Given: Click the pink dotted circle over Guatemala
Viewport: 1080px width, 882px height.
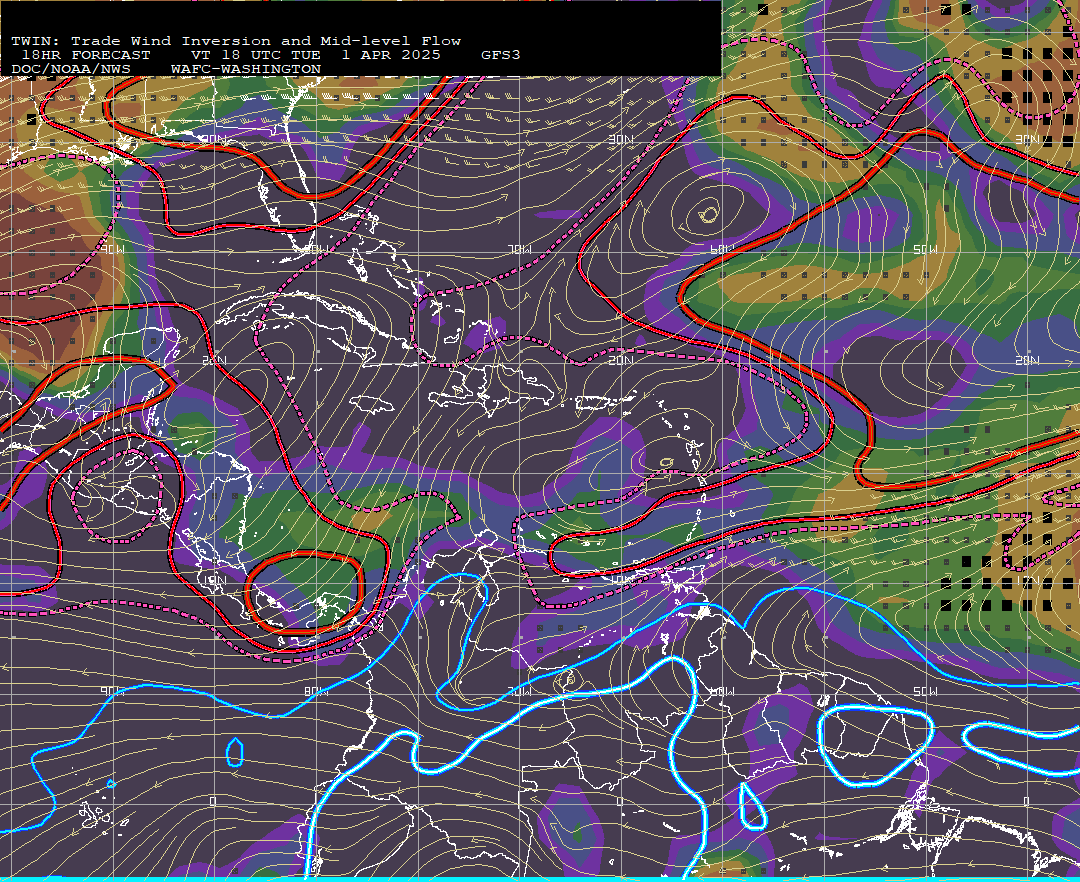Looking at the screenshot, I should click(117, 496).
